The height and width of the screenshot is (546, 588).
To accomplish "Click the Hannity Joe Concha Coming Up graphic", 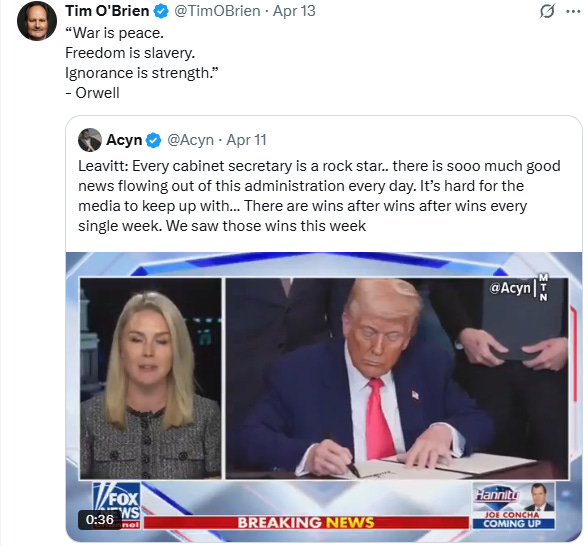I will 513,506.
